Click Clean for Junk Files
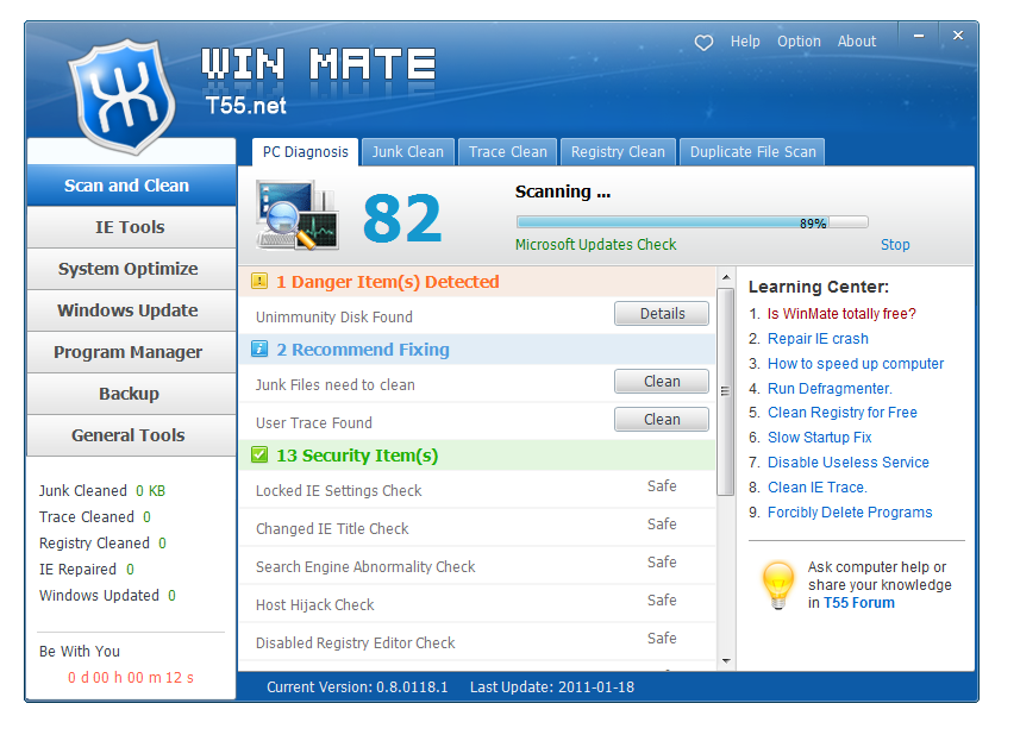Screen dimensions: 1020x741 662,381
